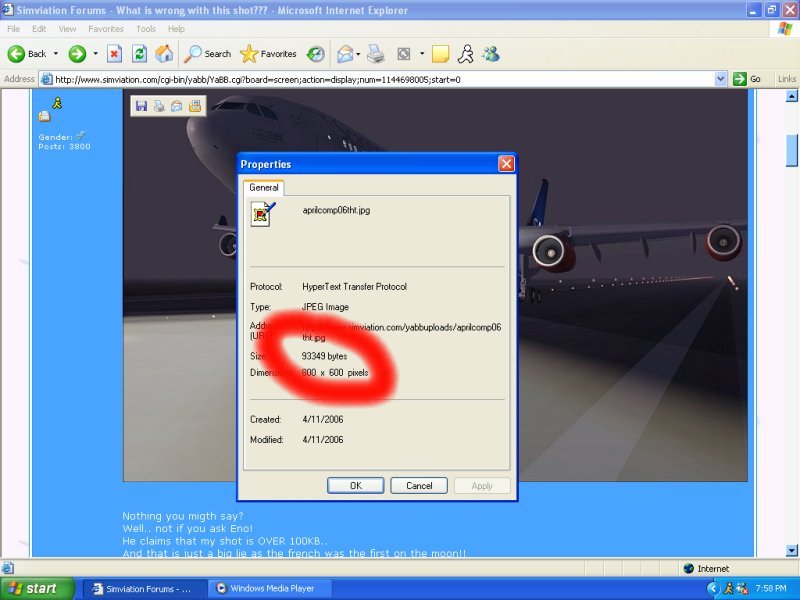Screen dimensions: 800x600
Task: Go to the Home page icon
Action: click(x=164, y=54)
